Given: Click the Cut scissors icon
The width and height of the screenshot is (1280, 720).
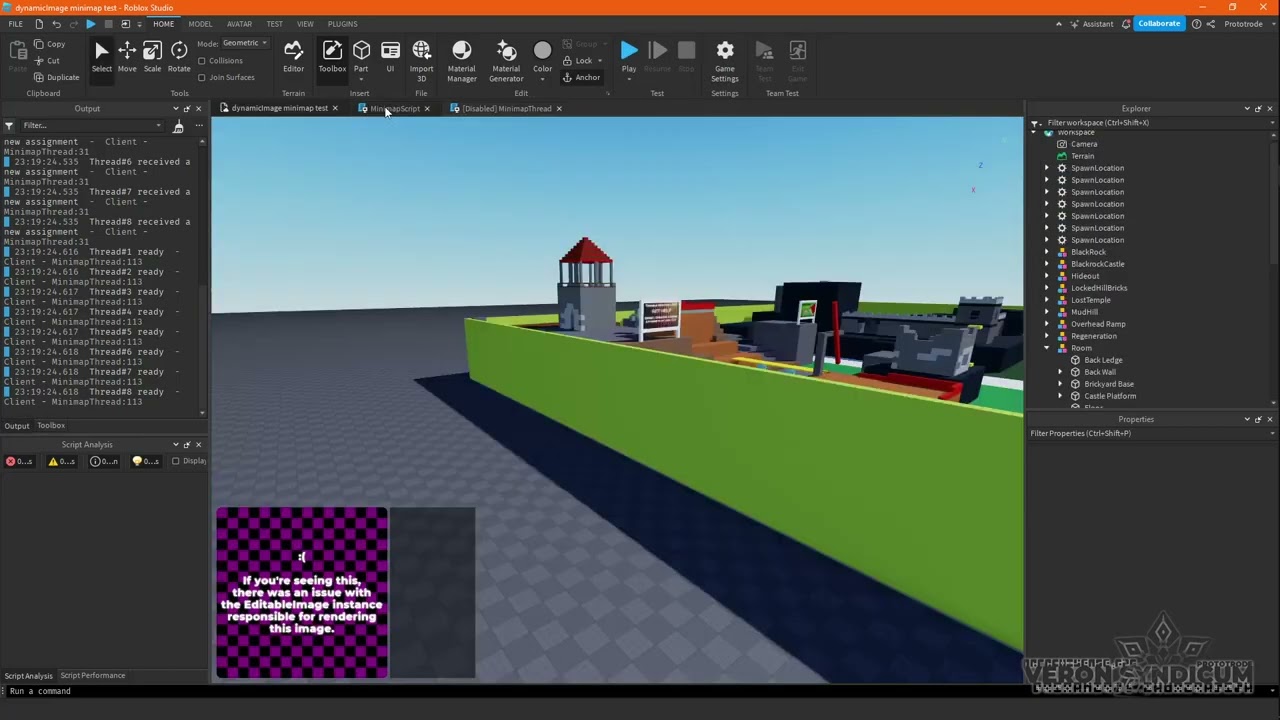Looking at the screenshot, I should pos(40,61).
